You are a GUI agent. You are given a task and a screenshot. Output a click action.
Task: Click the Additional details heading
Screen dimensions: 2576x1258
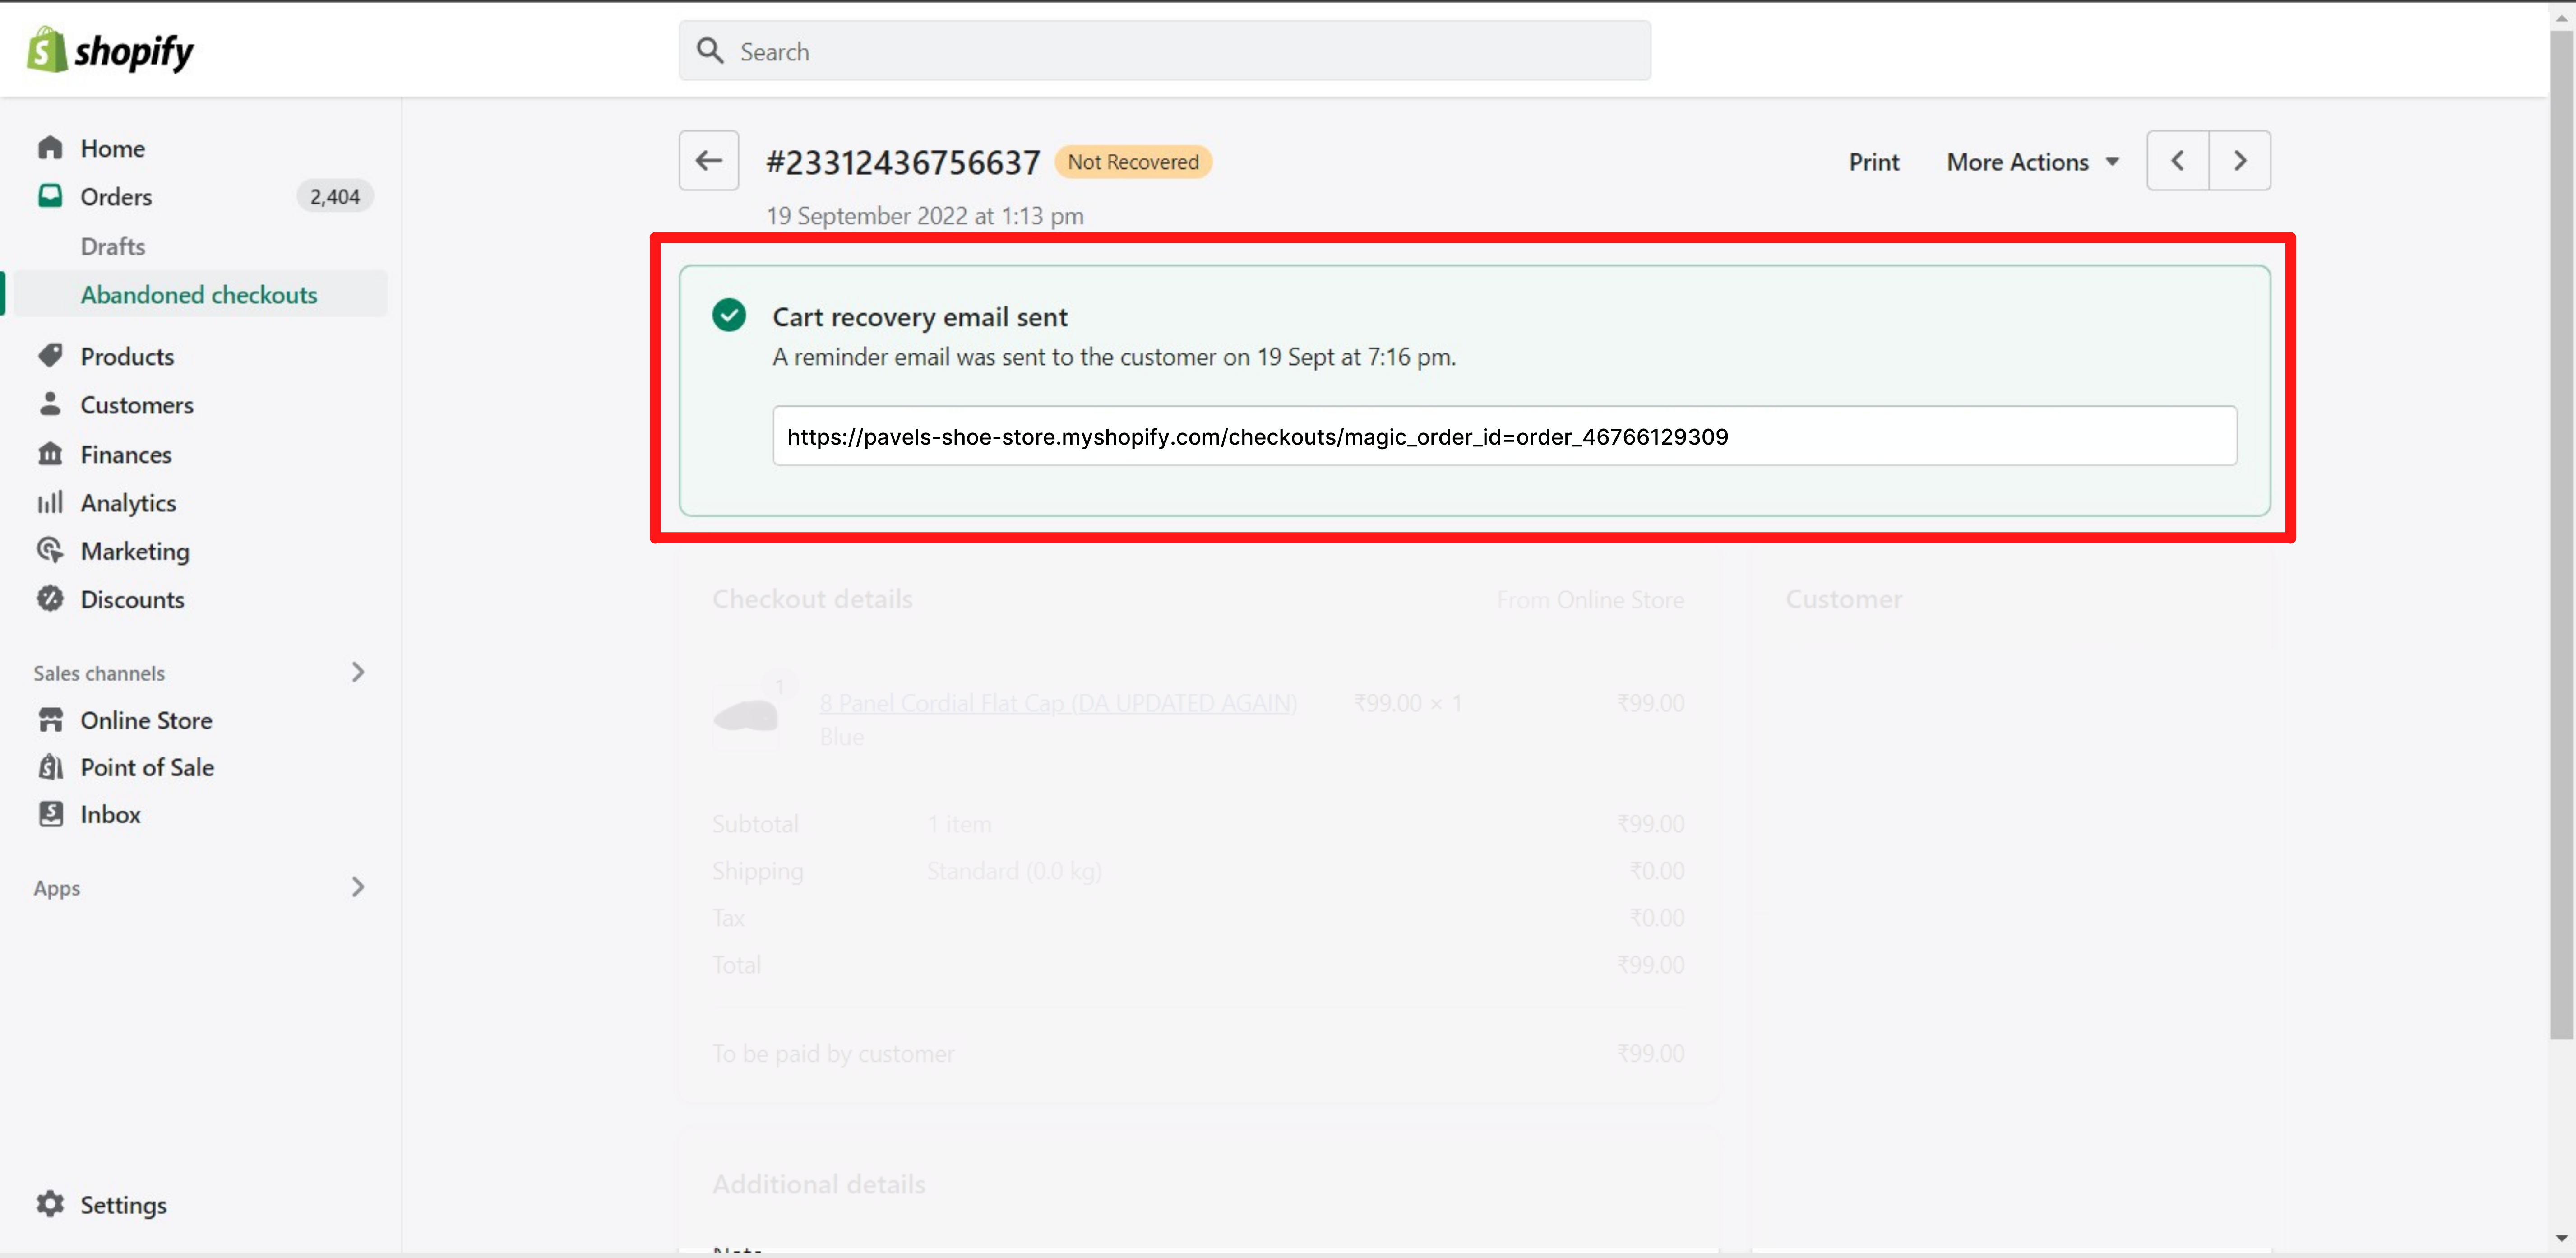pos(818,1184)
